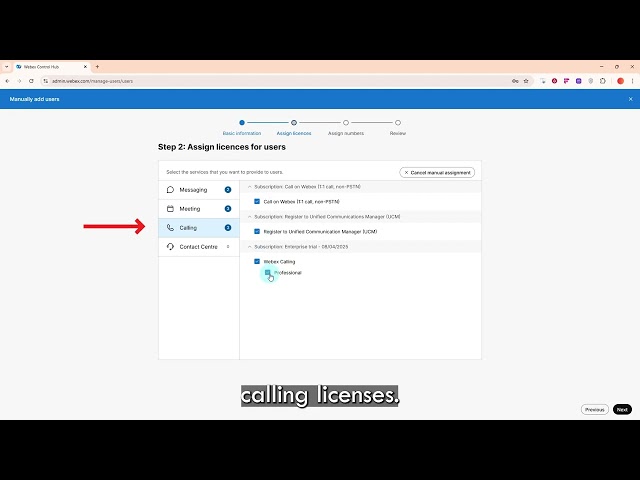This screenshot has height=480, width=640.
Task: Click the saved password key icon
Action: 515,81
